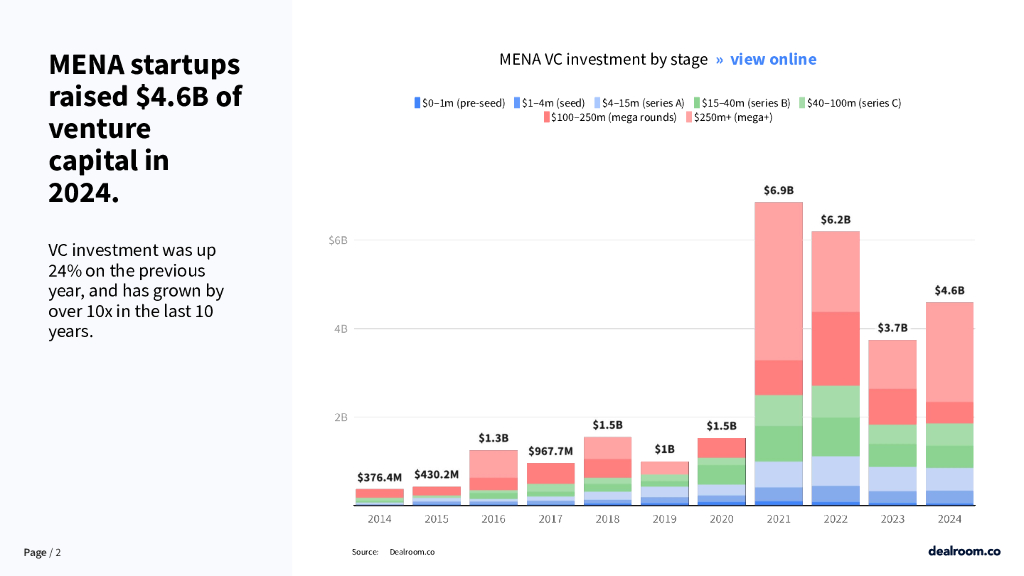Toggle the $4–15m (series A) legend label
1024x576 pixels.
(x=643, y=103)
